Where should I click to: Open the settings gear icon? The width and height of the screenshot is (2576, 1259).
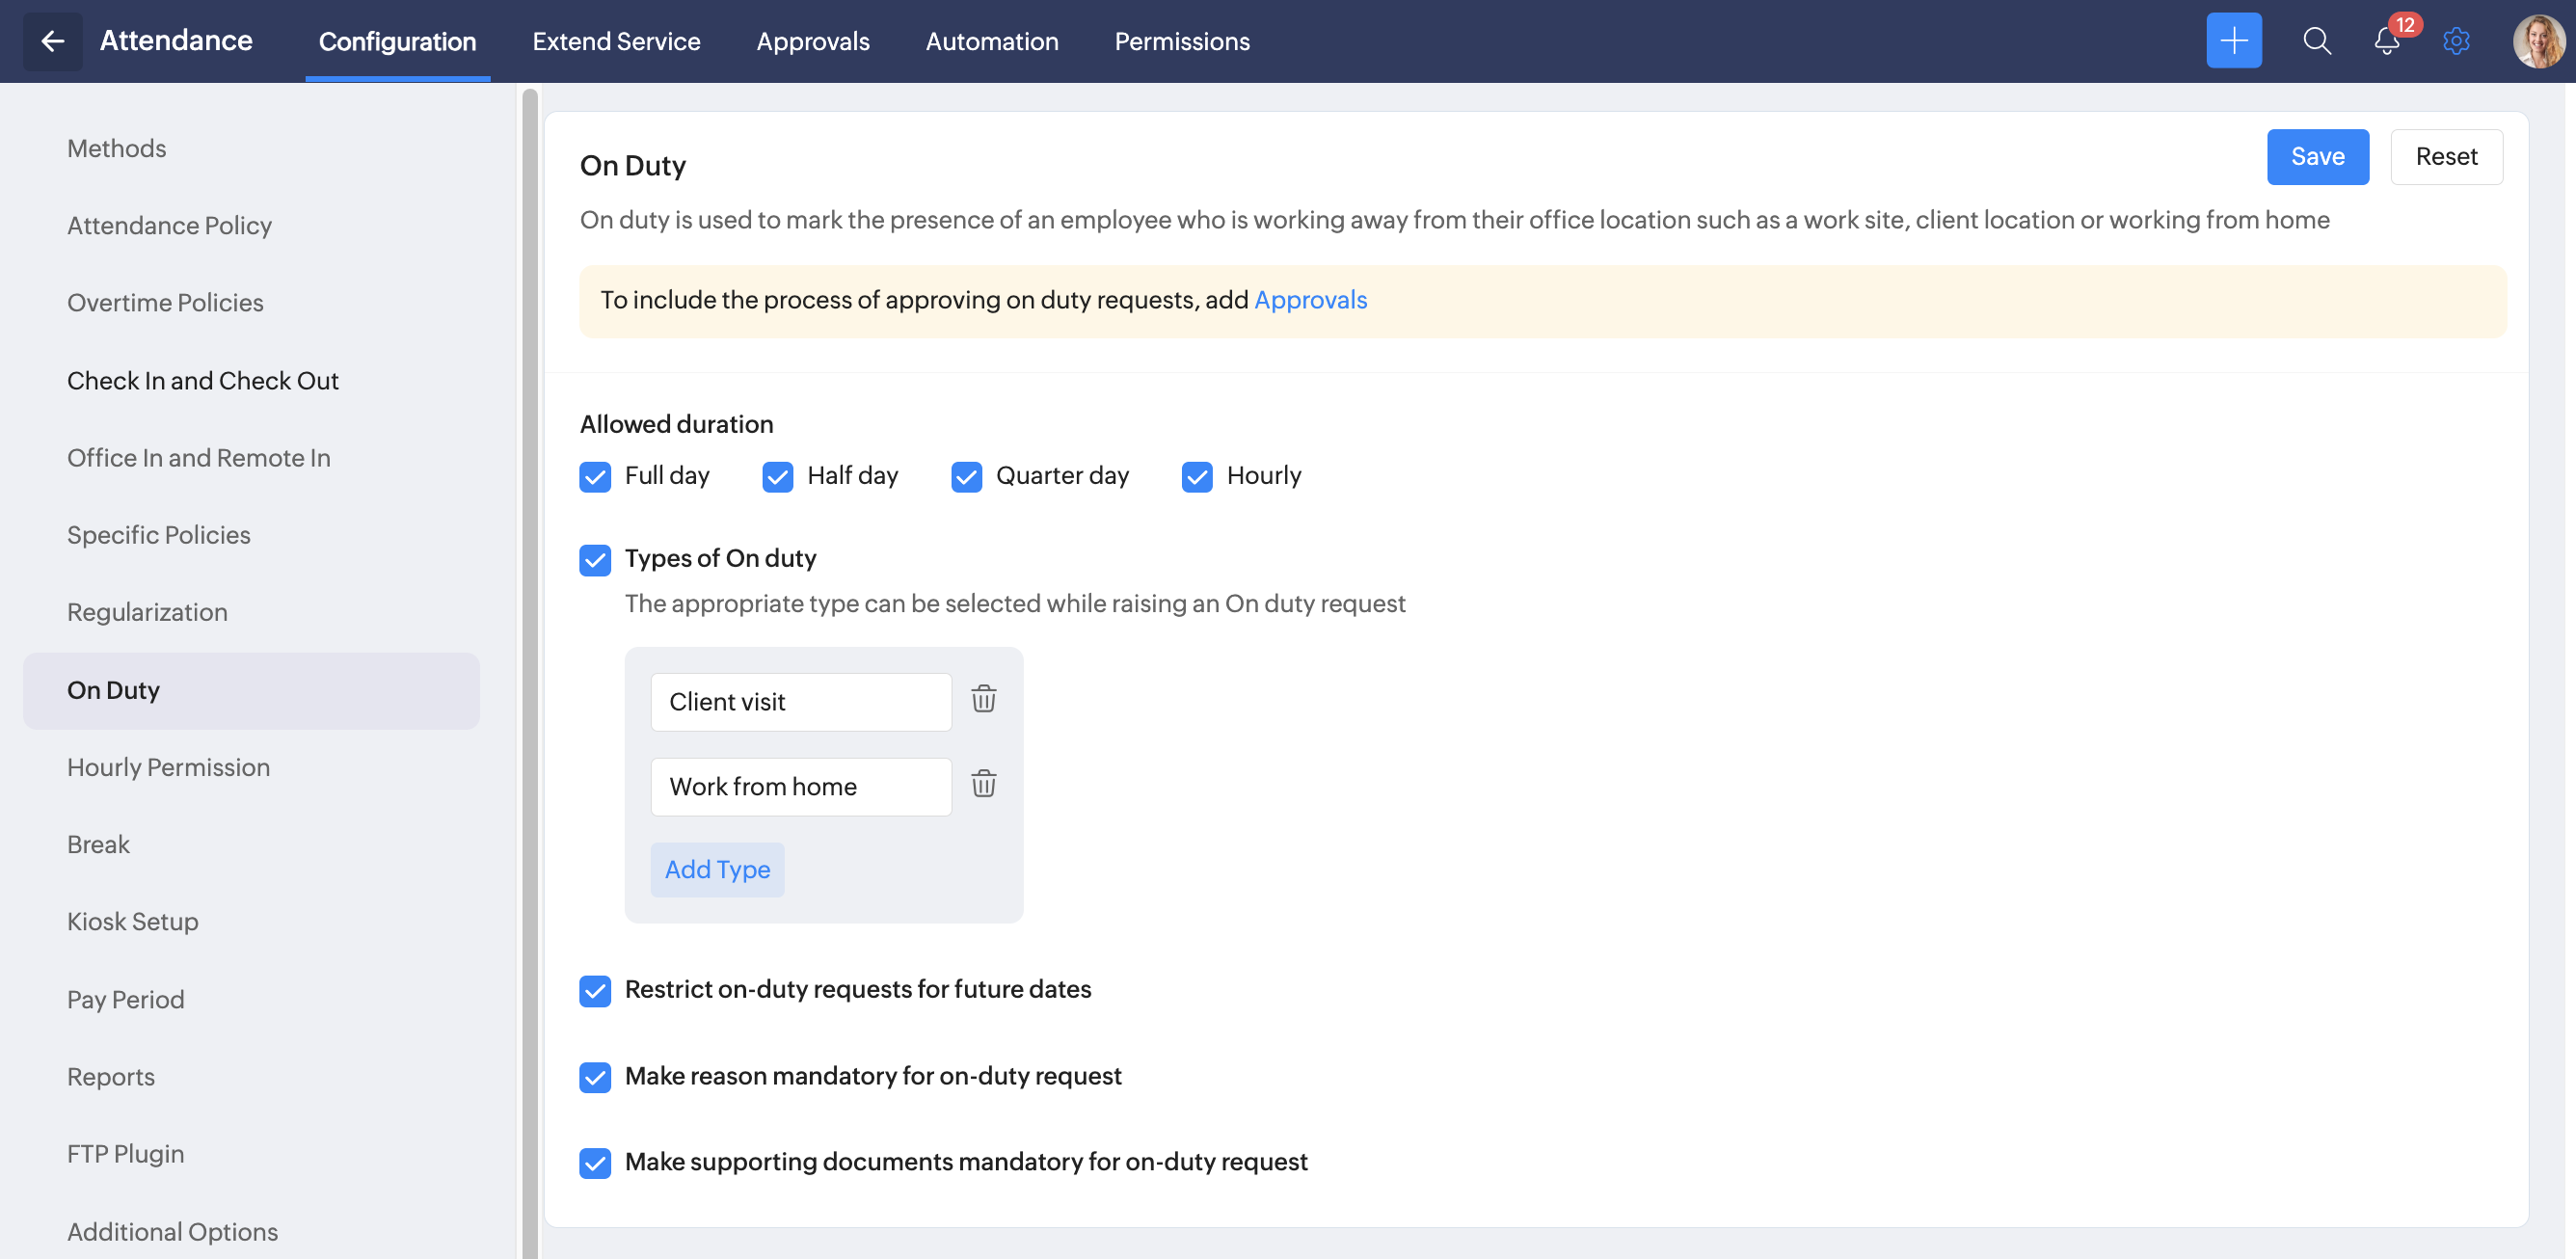[2456, 41]
